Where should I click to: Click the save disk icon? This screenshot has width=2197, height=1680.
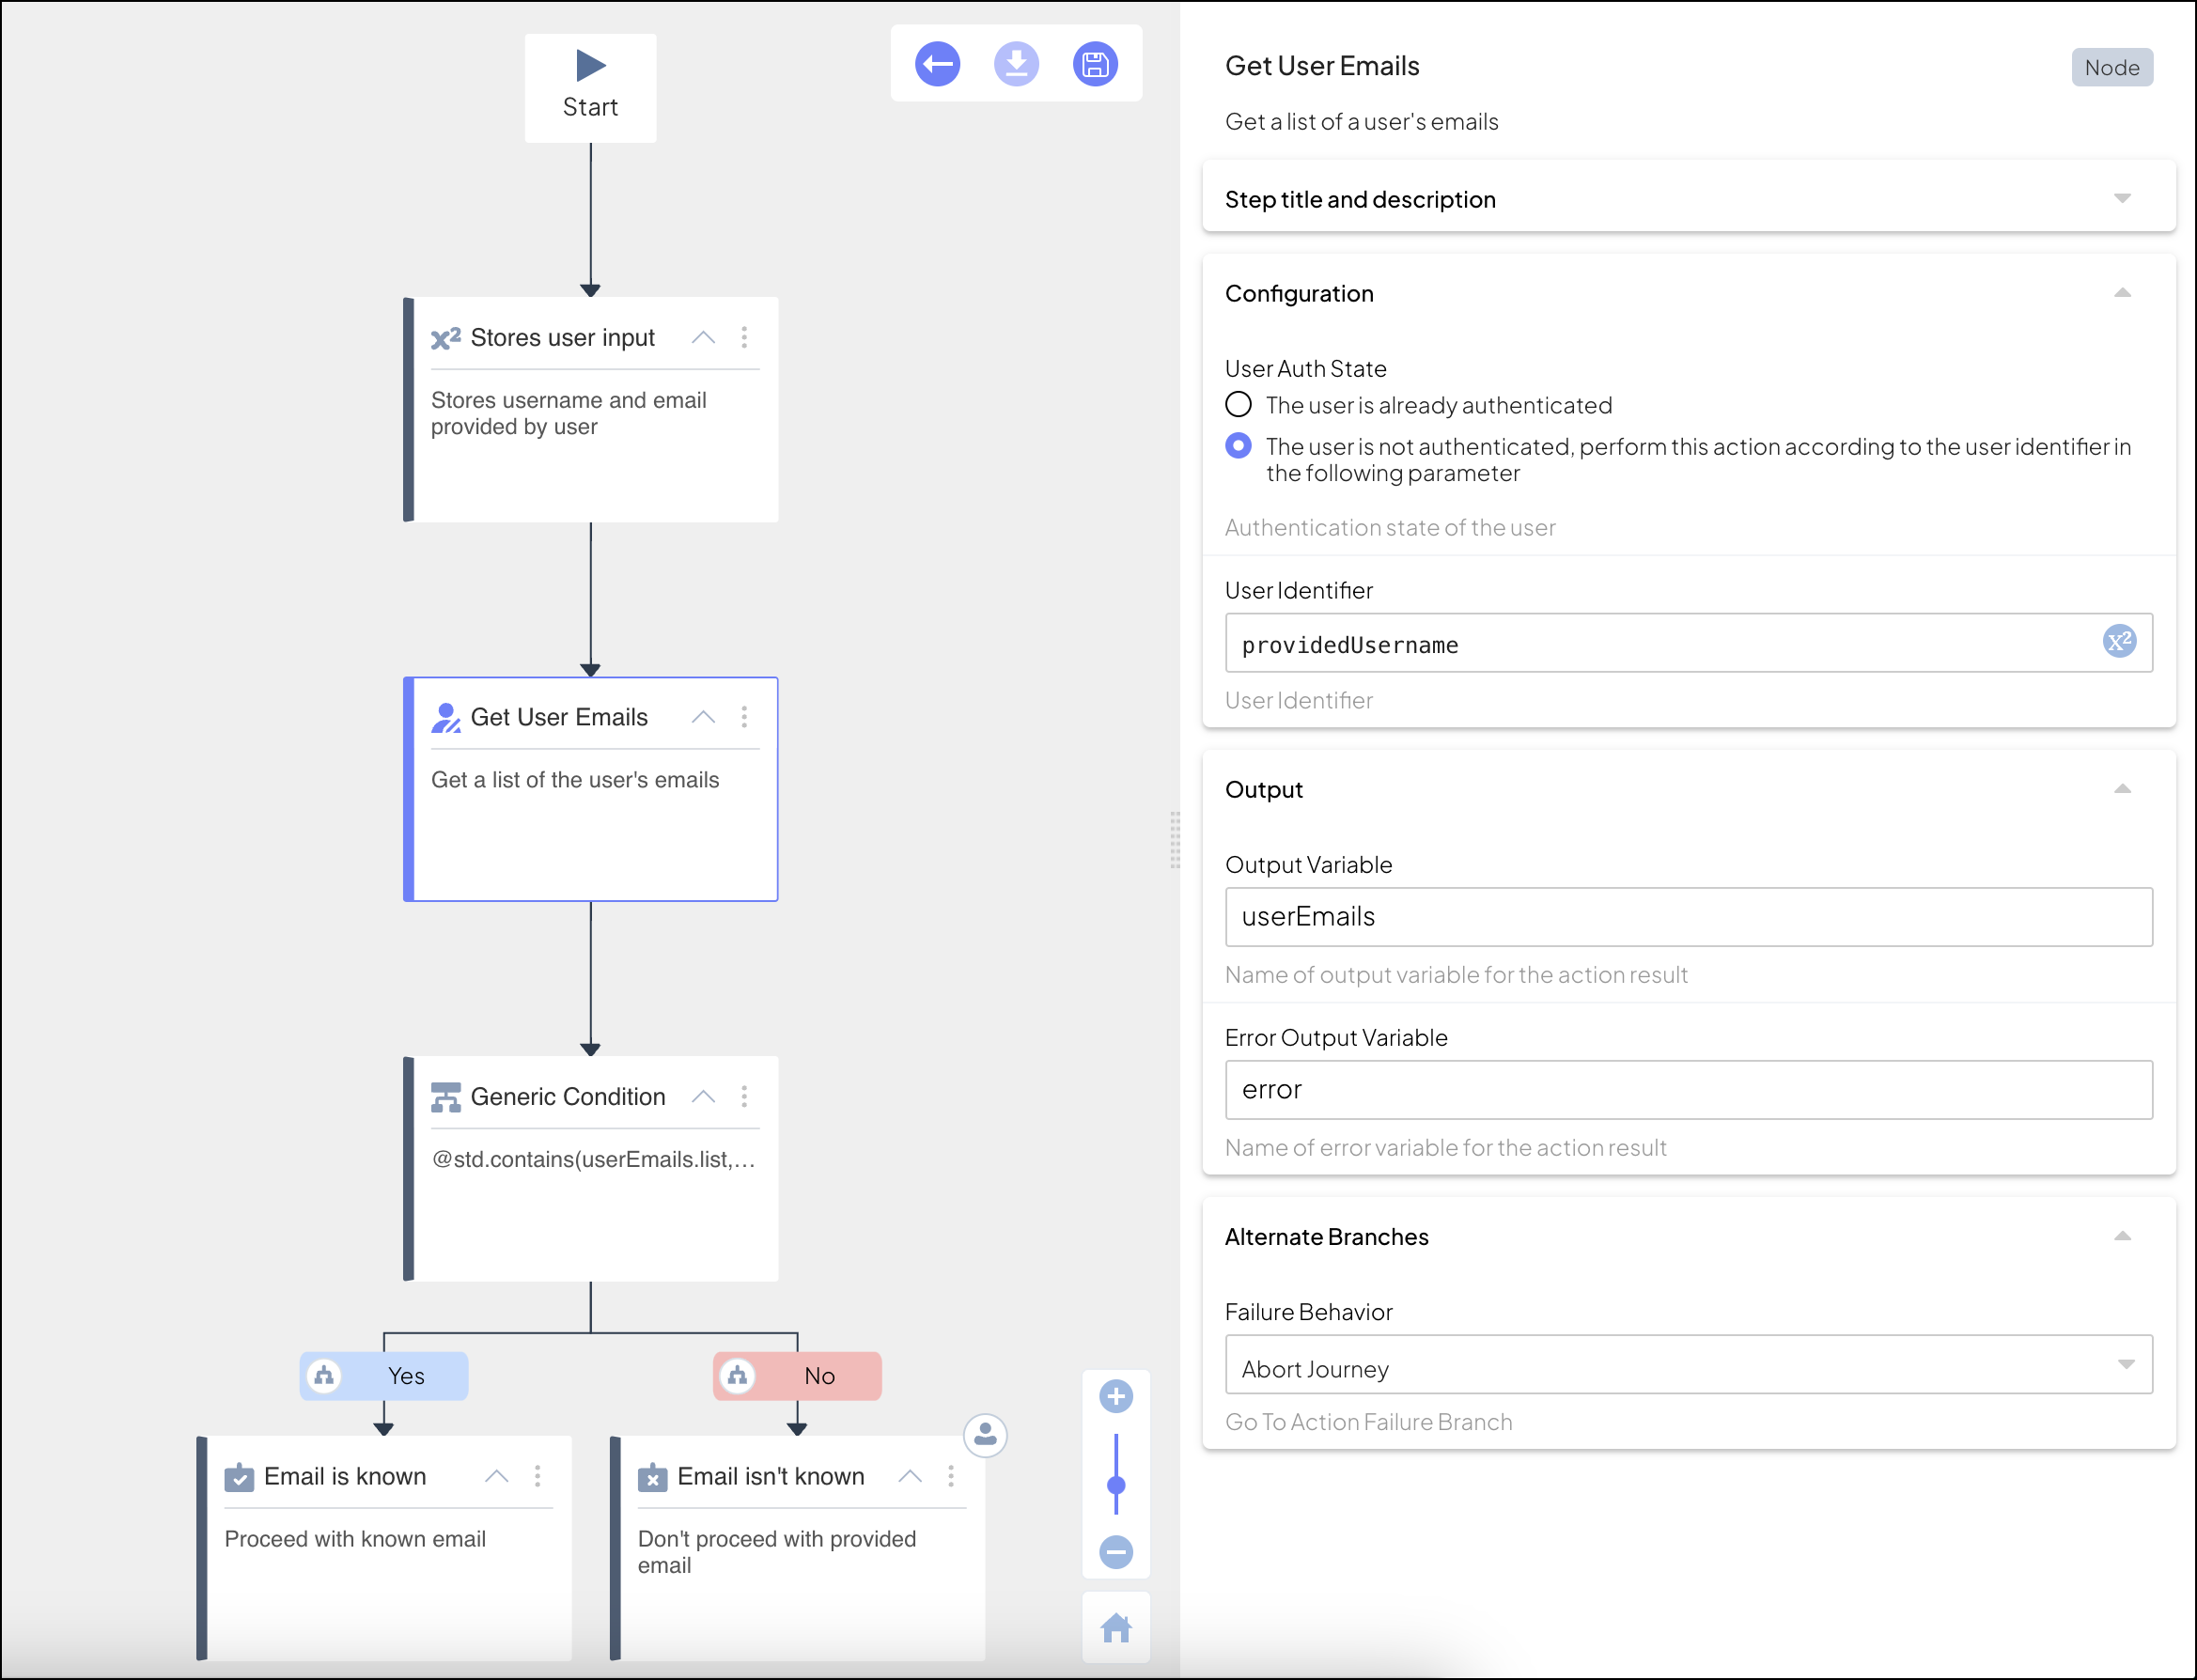[1095, 65]
